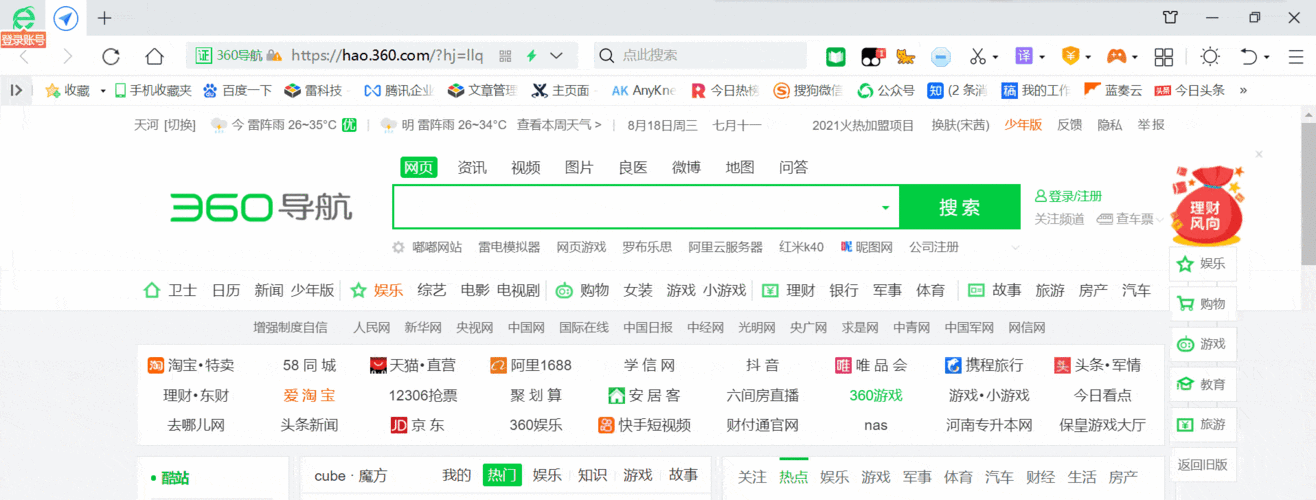This screenshot has width=1316, height=500.
Task: Click the QR code icon in address bar
Action: (x=505, y=56)
